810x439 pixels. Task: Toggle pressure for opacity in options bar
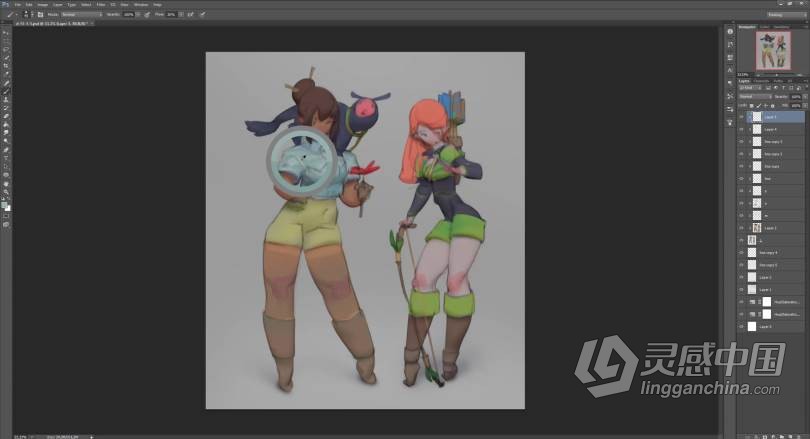point(147,14)
